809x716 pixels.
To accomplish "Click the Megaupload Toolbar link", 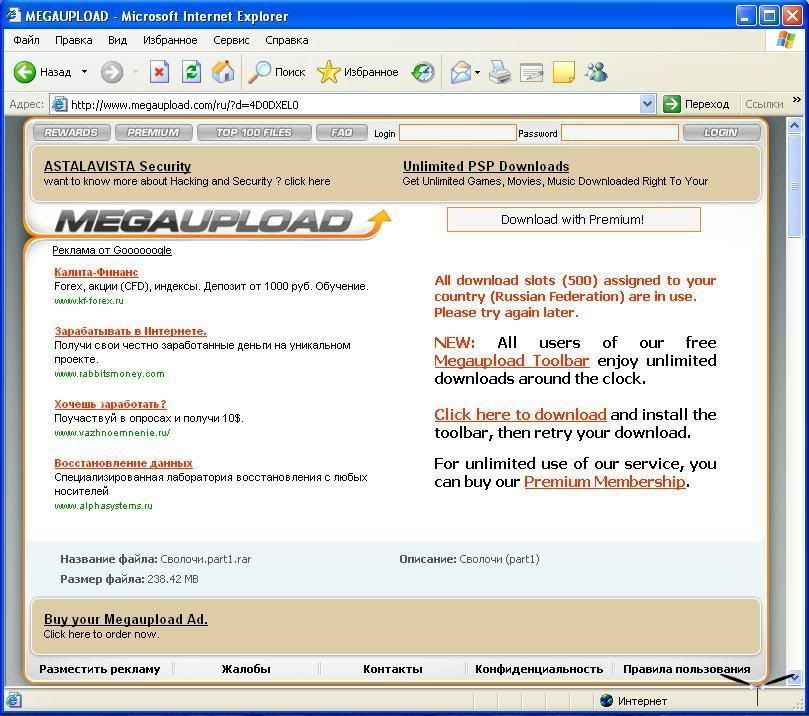I will coord(511,361).
